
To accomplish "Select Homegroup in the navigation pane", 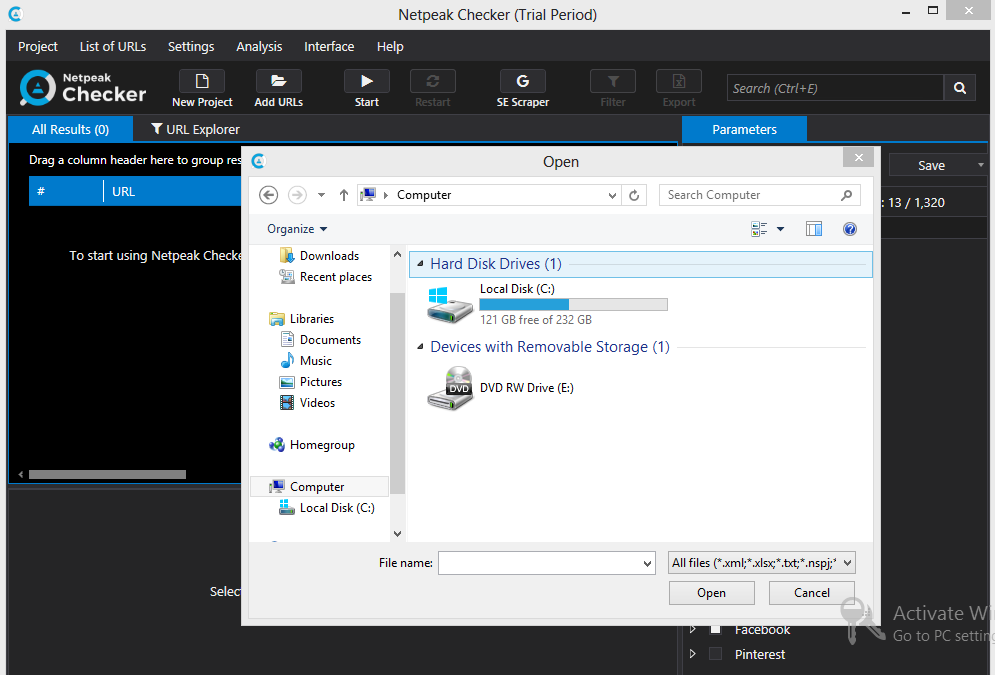I will pyautogui.click(x=322, y=445).
